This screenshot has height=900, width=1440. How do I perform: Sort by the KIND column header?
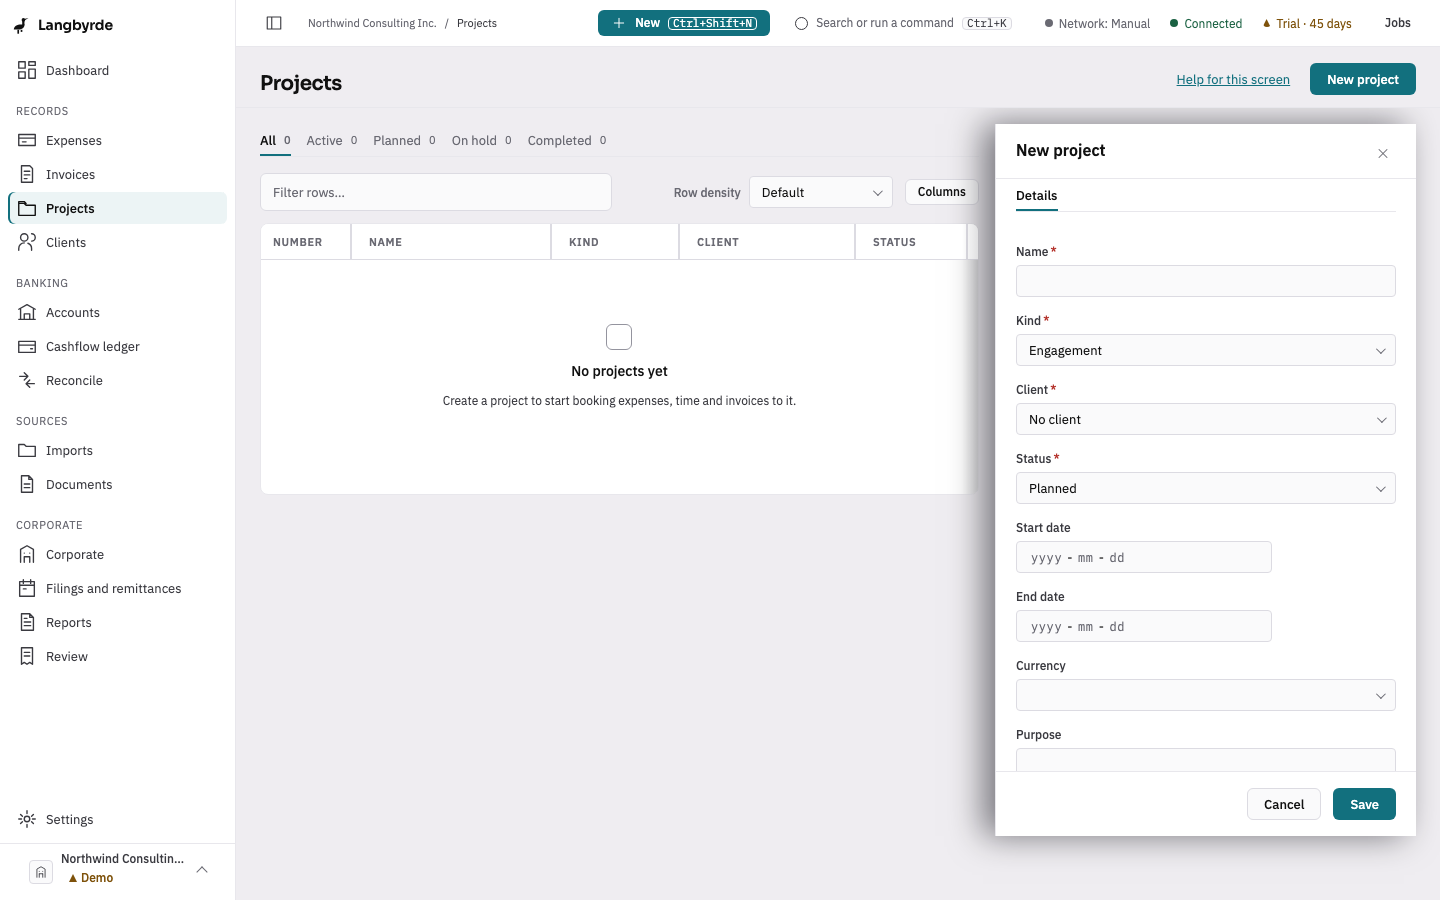pyautogui.click(x=615, y=242)
